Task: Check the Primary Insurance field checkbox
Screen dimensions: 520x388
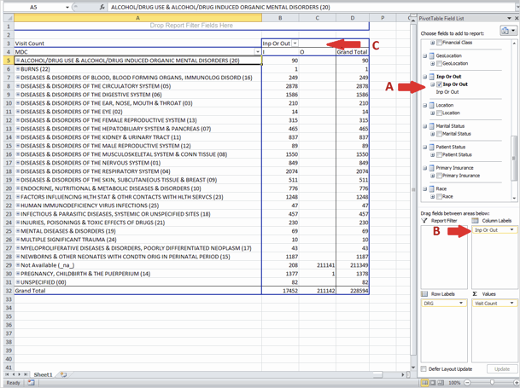Action: tap(439, 176)
